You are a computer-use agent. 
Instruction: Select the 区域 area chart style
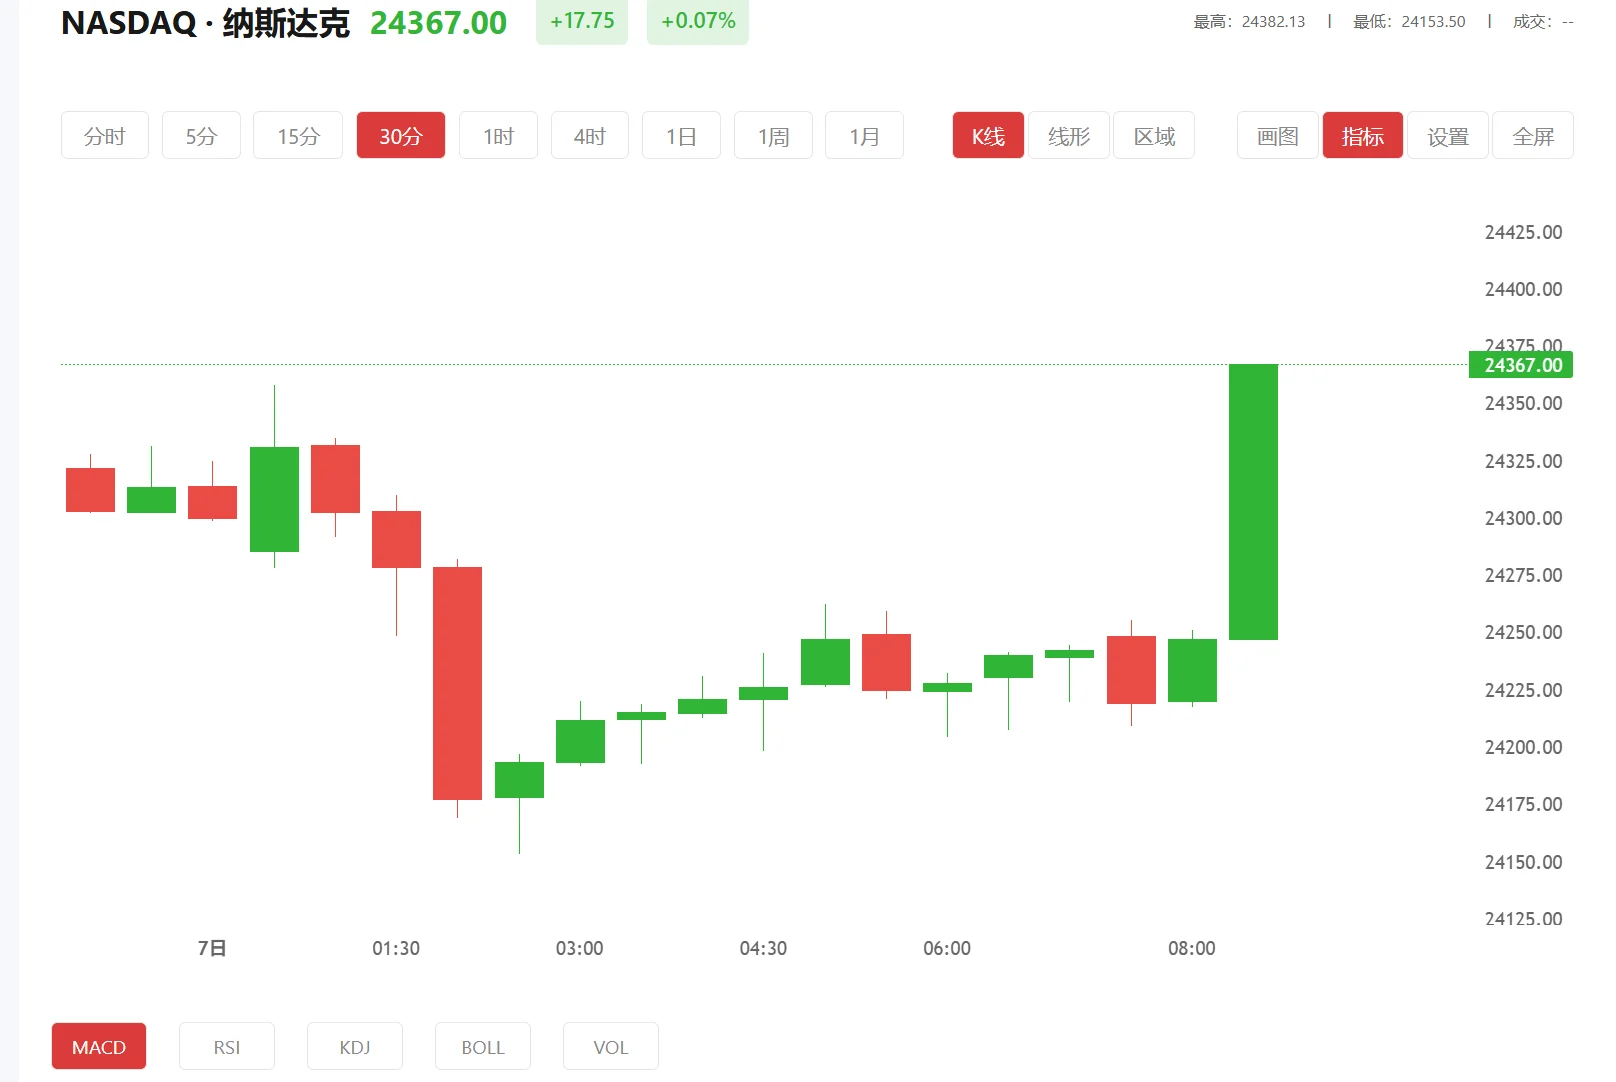point(1154,135)
